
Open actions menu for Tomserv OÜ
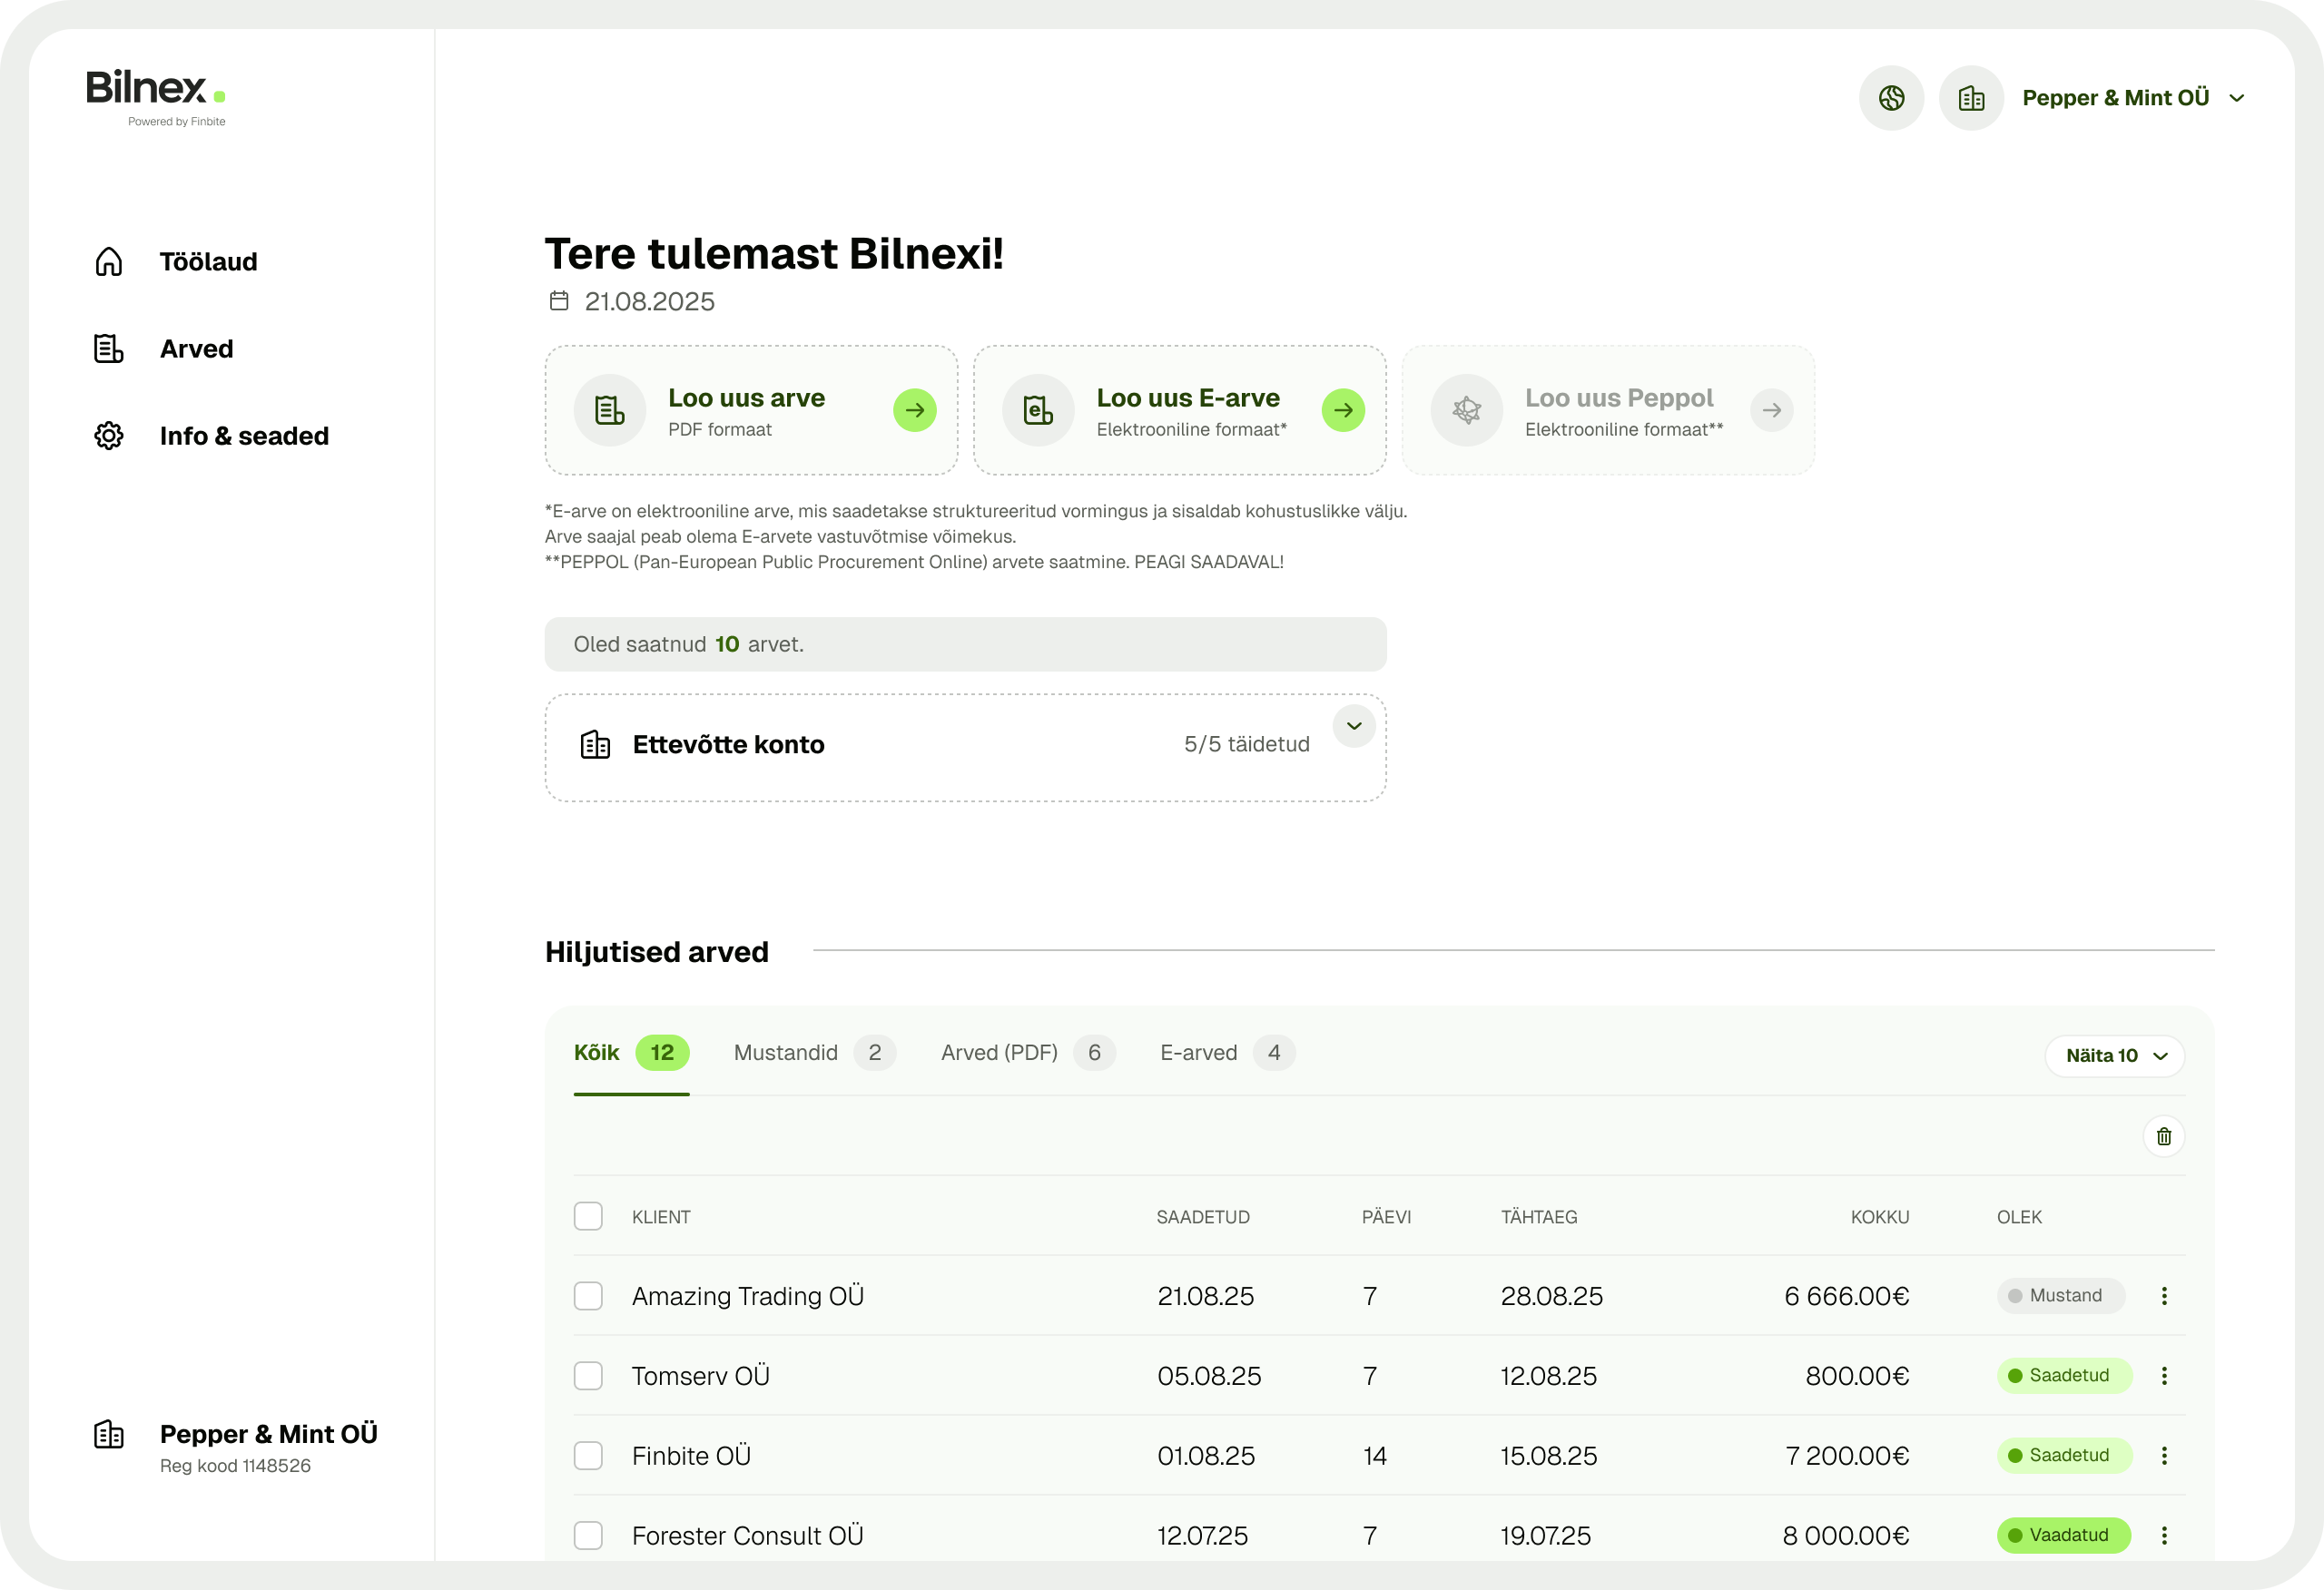(x=2164, y=1376)
